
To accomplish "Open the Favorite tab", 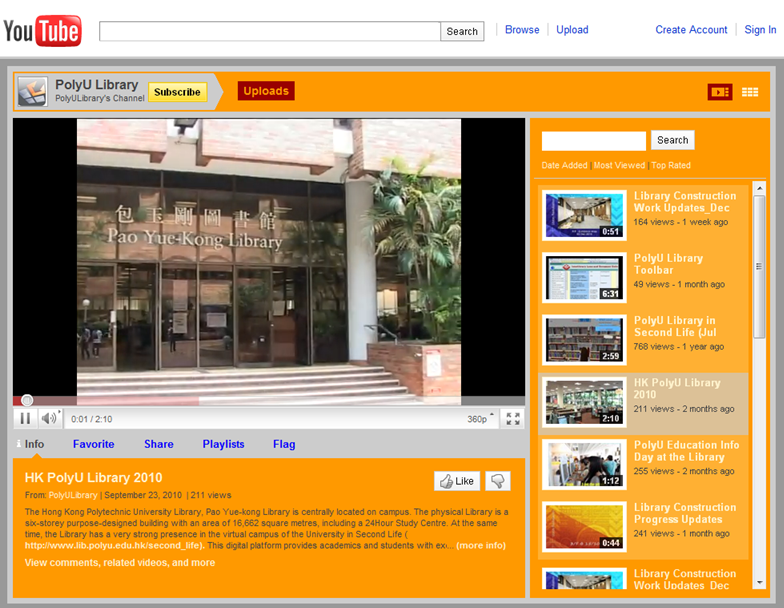I will point(94,444).
